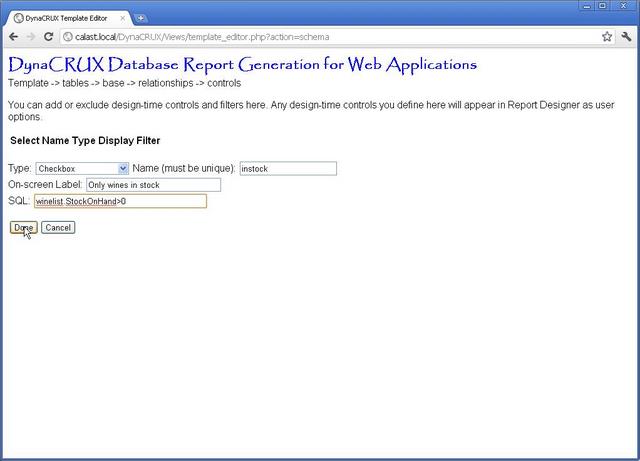This screenshot has width=640, height=461.
Task: Click the page-info globe icon in address bar
Action: pos(68,37)
